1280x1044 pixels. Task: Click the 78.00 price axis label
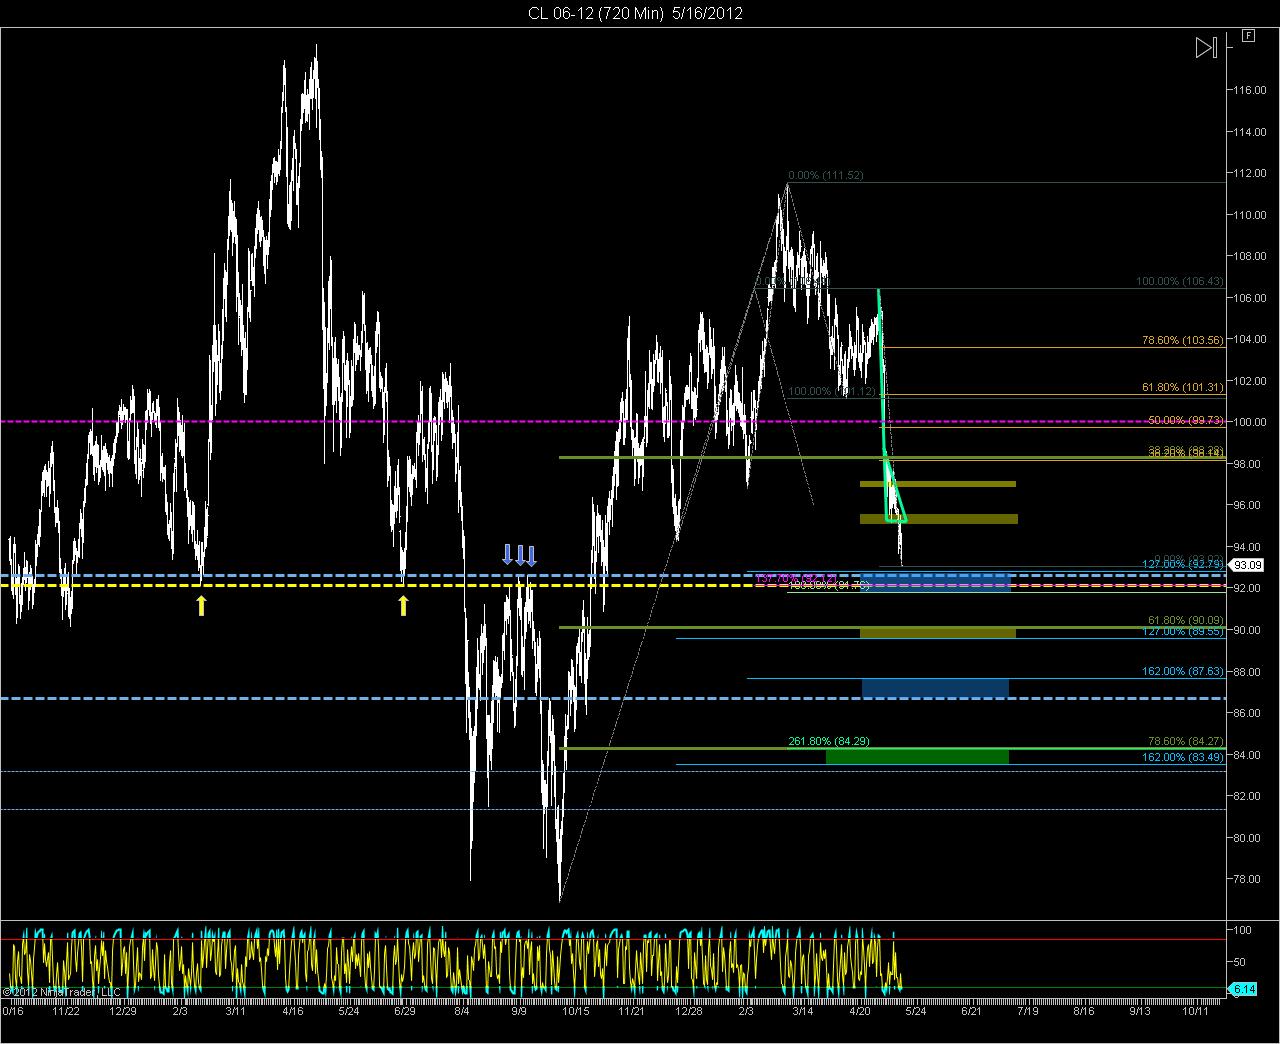point(1248,880)
